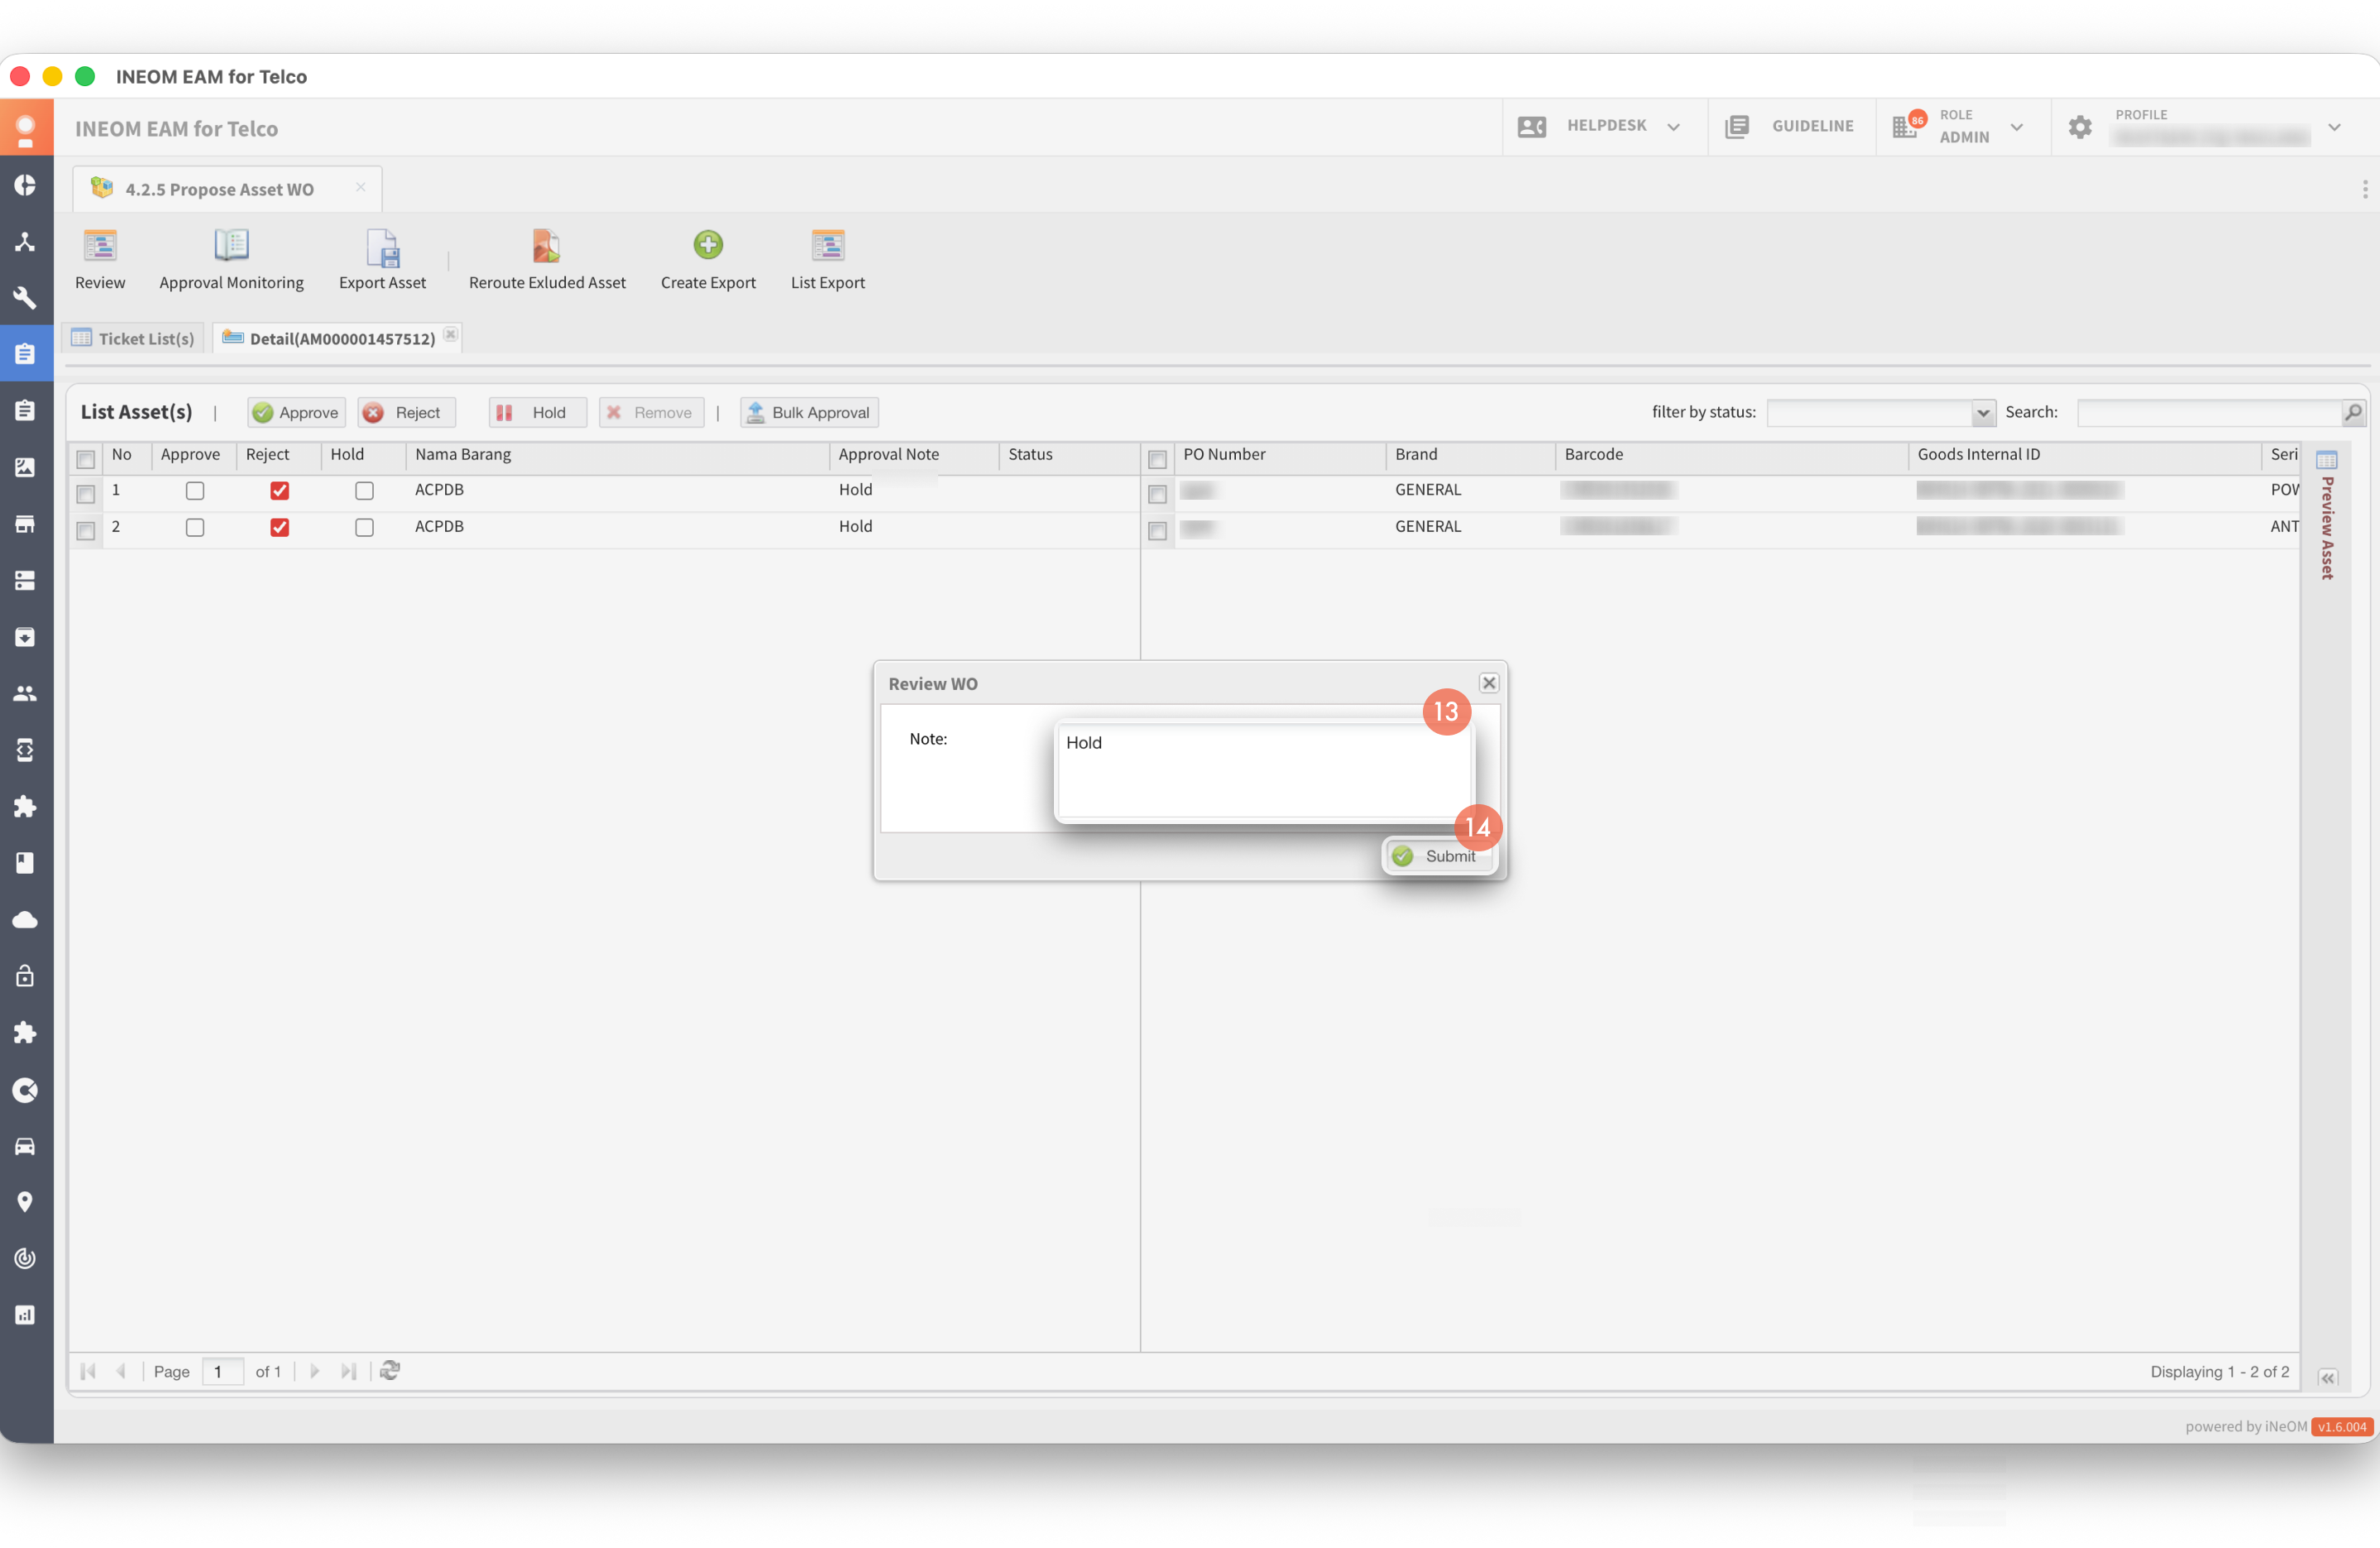Click the Bulk Approval button
The width and height of the screenshot is (2380, 1548).
tap(809, 413)
